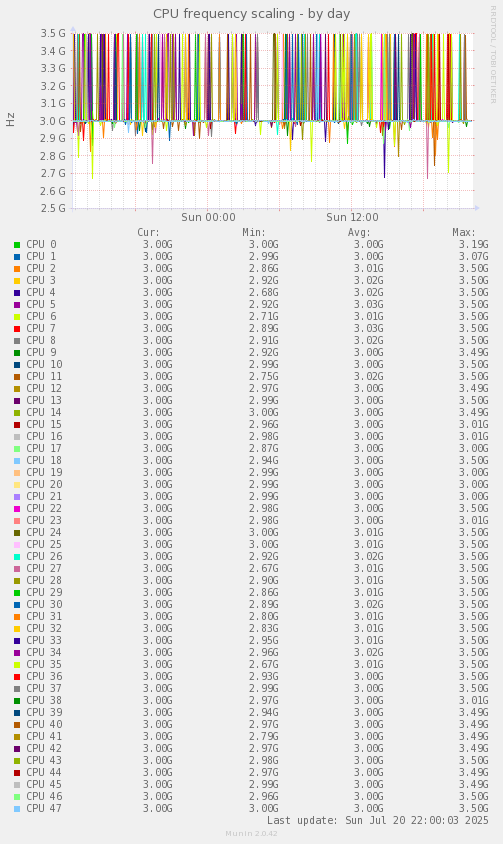Click CPU 5 avg value 3.03G
This screenshot has height=844, width=503.
(x=369, y=305)
